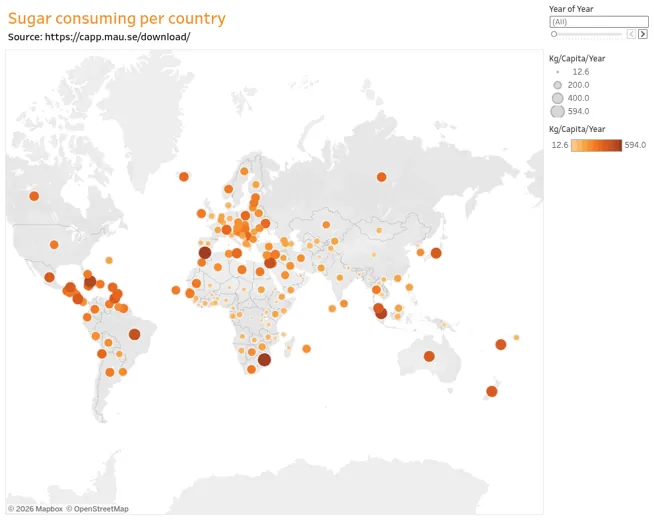Click the lower Kg/Capita/Year color legend title
This screenshot has height=520, width=654.
[x=577, y=129]
